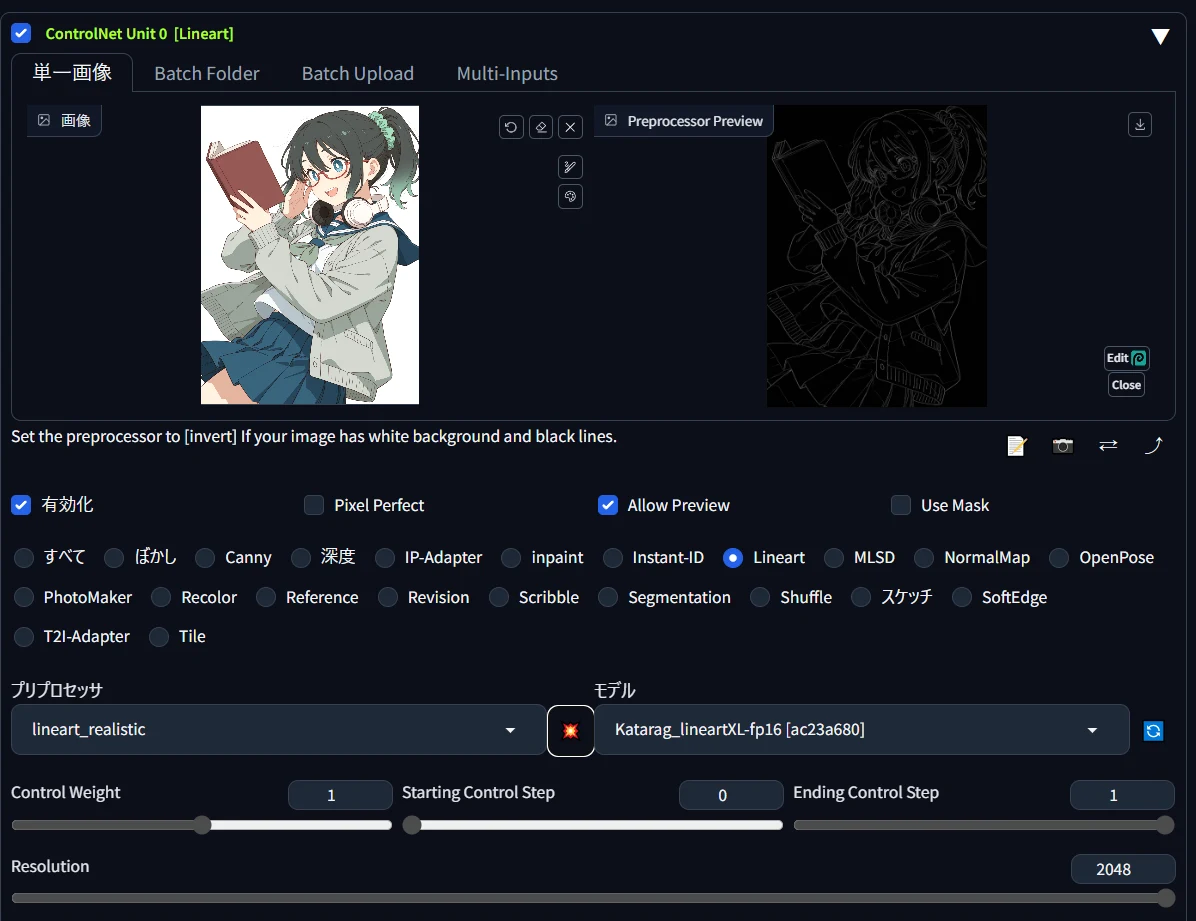
Task: Click the Control Weight slider handle
Action: click(202, 826)
